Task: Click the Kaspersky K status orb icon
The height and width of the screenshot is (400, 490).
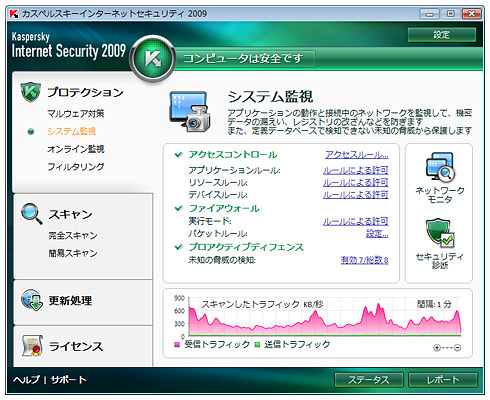Action: [x=153, y=59]
